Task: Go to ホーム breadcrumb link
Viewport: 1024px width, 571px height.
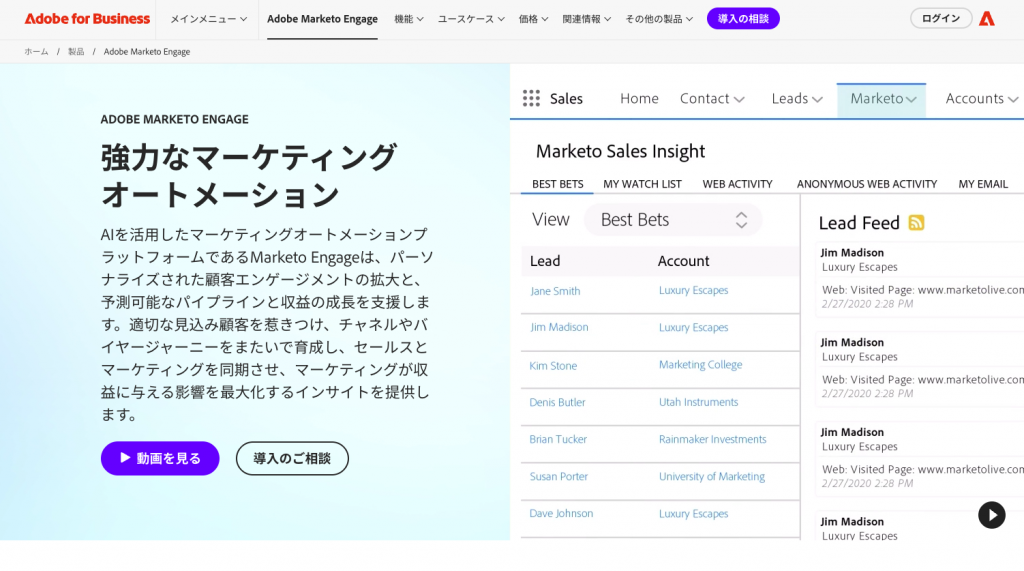Action: 36,51
